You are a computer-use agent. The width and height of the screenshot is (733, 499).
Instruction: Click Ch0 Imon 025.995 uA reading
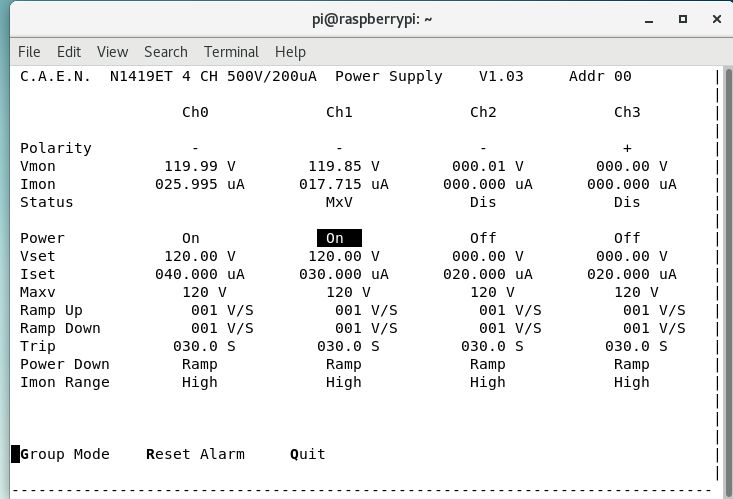tap(200, 184)
